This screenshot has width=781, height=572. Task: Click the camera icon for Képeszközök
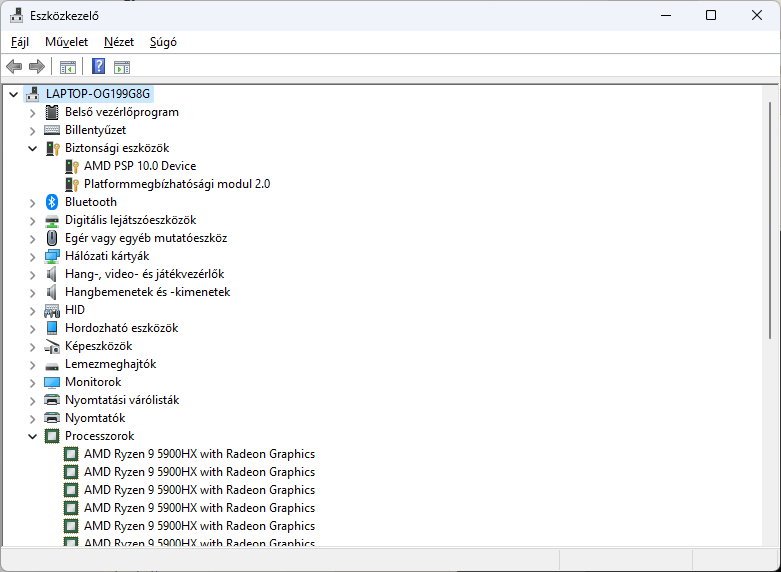click(x=52, y=346)
